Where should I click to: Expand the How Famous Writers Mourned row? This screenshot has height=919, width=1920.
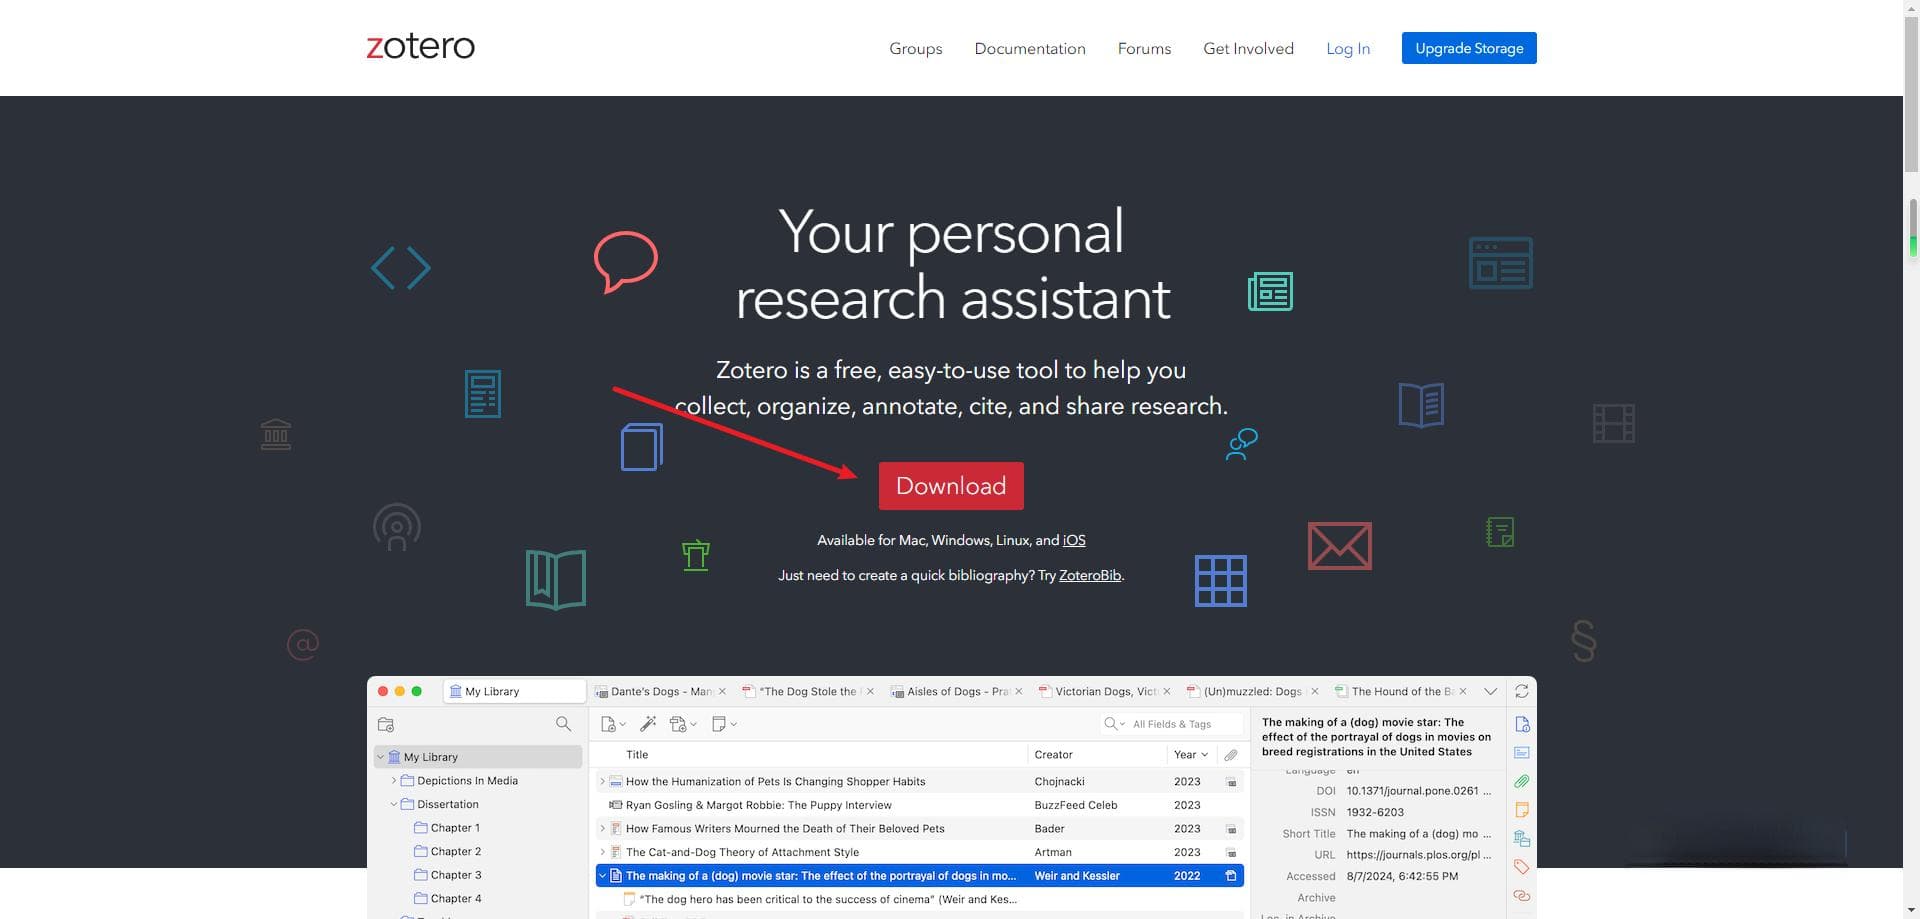[602, 829]
